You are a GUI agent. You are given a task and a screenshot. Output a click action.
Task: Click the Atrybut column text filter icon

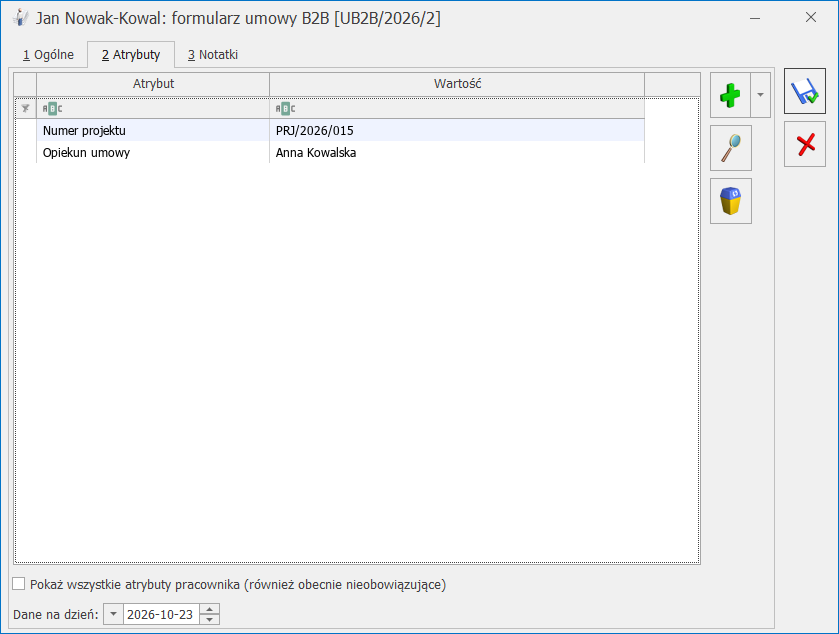[x=52, y=109]
